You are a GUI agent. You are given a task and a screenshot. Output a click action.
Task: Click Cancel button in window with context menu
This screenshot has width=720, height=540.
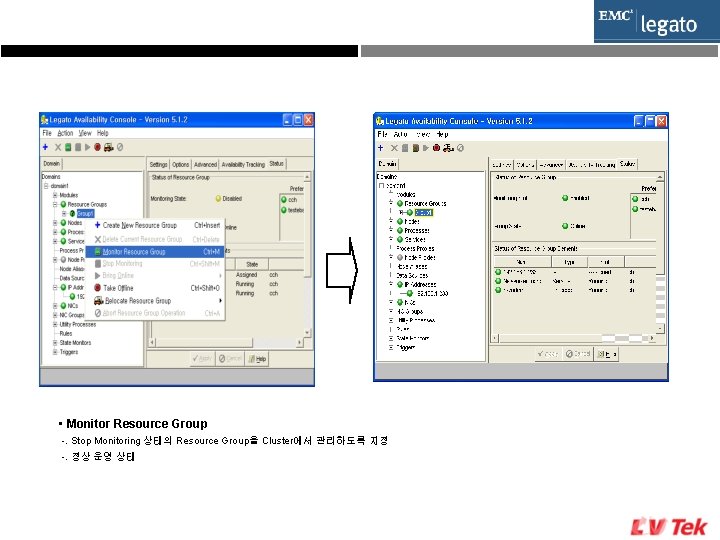pos(230,359)
